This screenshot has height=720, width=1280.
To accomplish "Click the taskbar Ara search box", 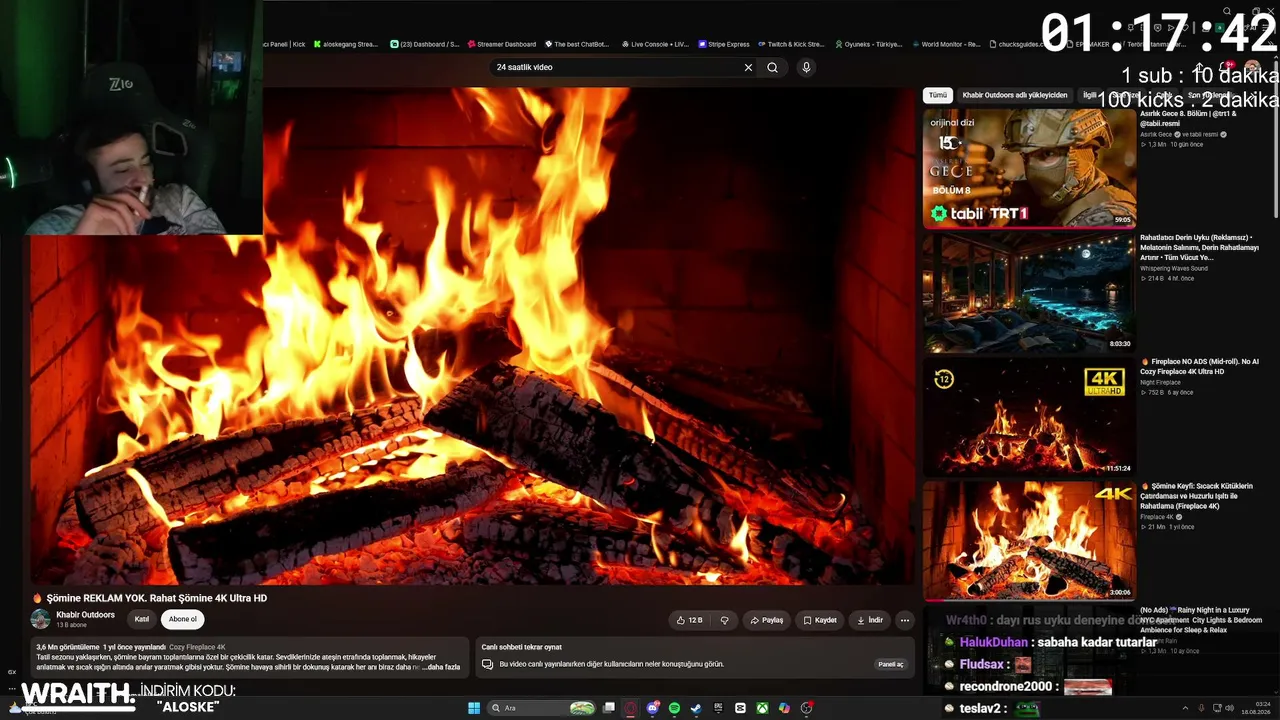I will [541, 708].
